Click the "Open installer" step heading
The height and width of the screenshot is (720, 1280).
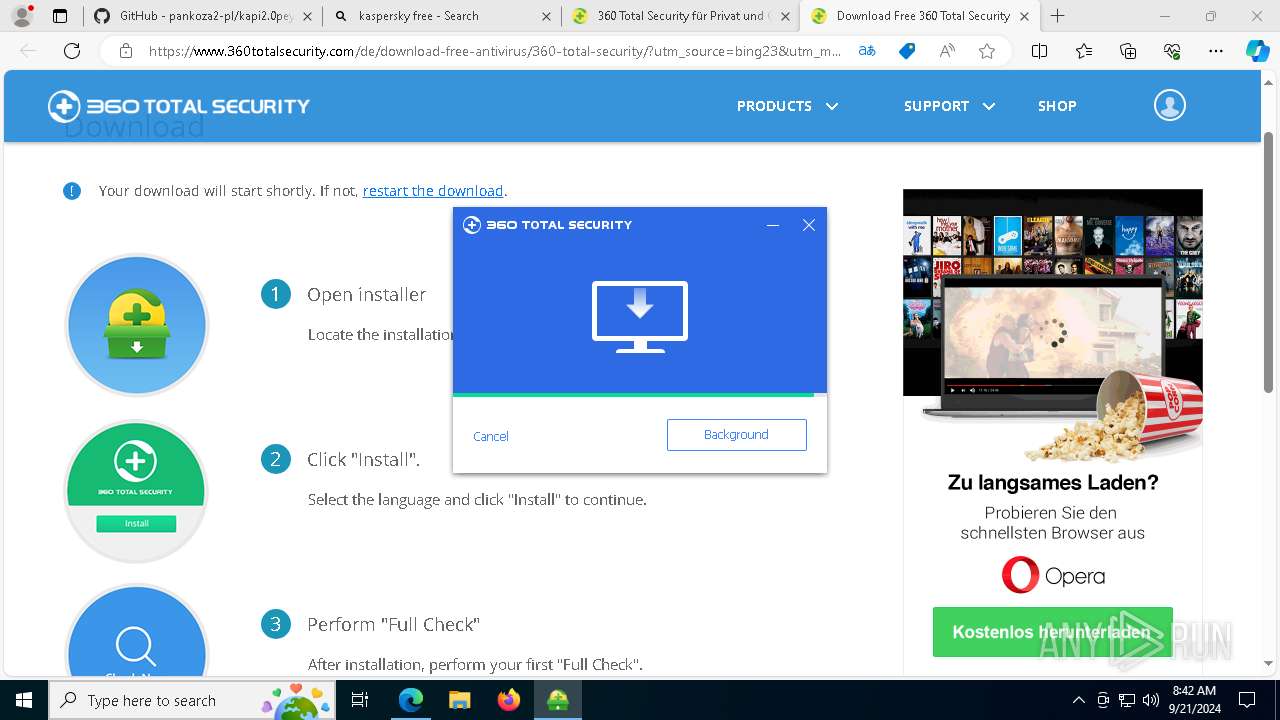tap(366, 294)
